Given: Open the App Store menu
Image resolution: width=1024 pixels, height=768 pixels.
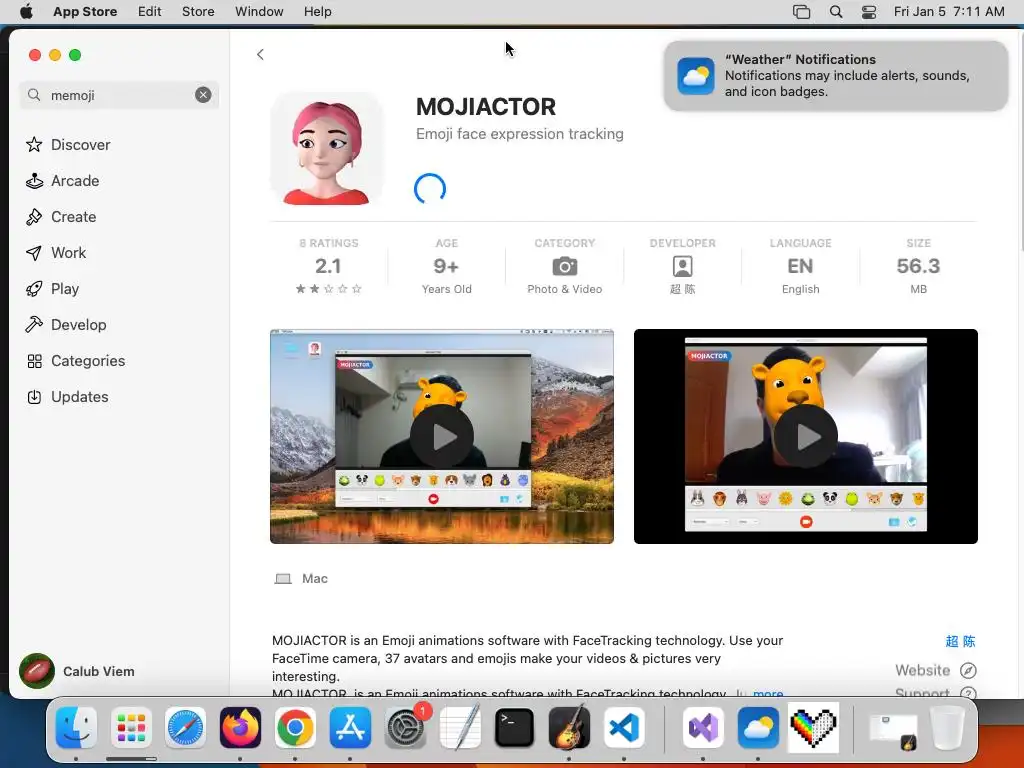Looking at the screenshot, I should click(85, 12).
